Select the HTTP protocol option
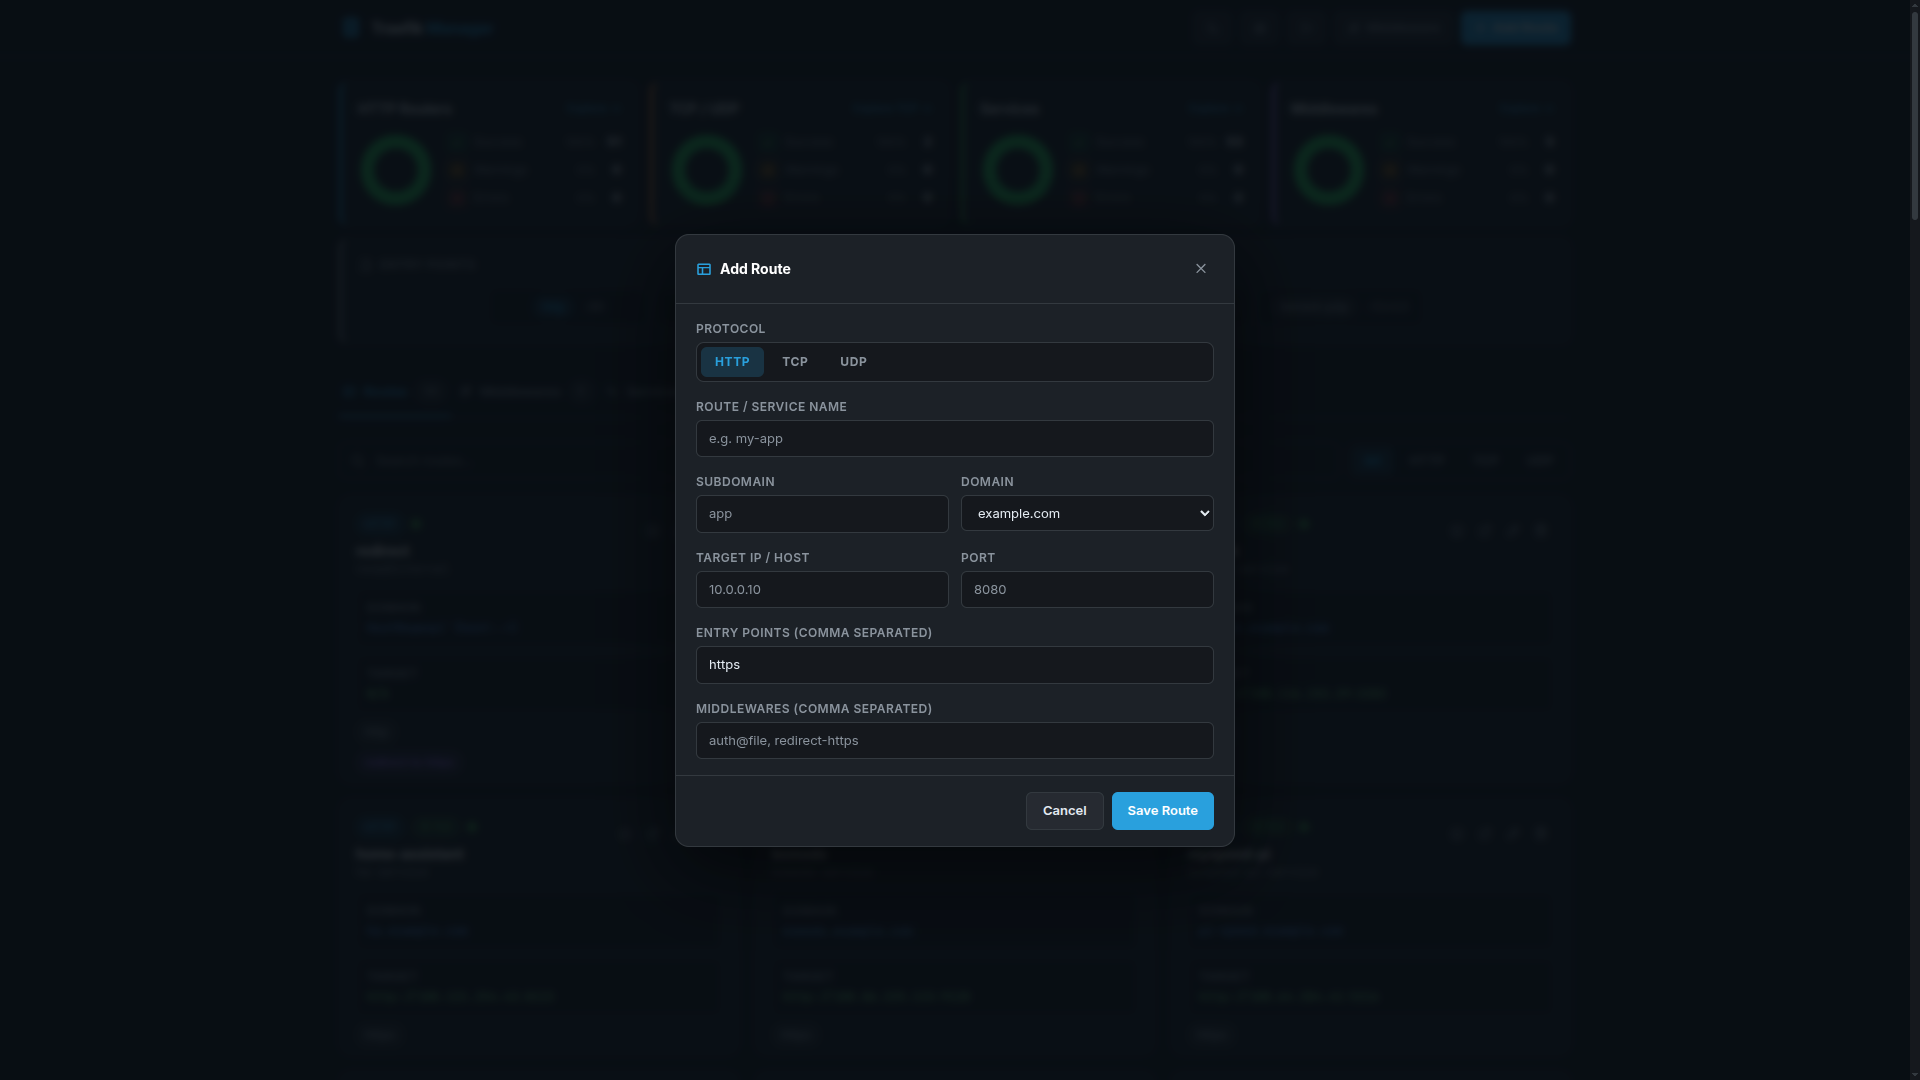This screenshot has height=1080, width=1920. click(x=731, y=362)
